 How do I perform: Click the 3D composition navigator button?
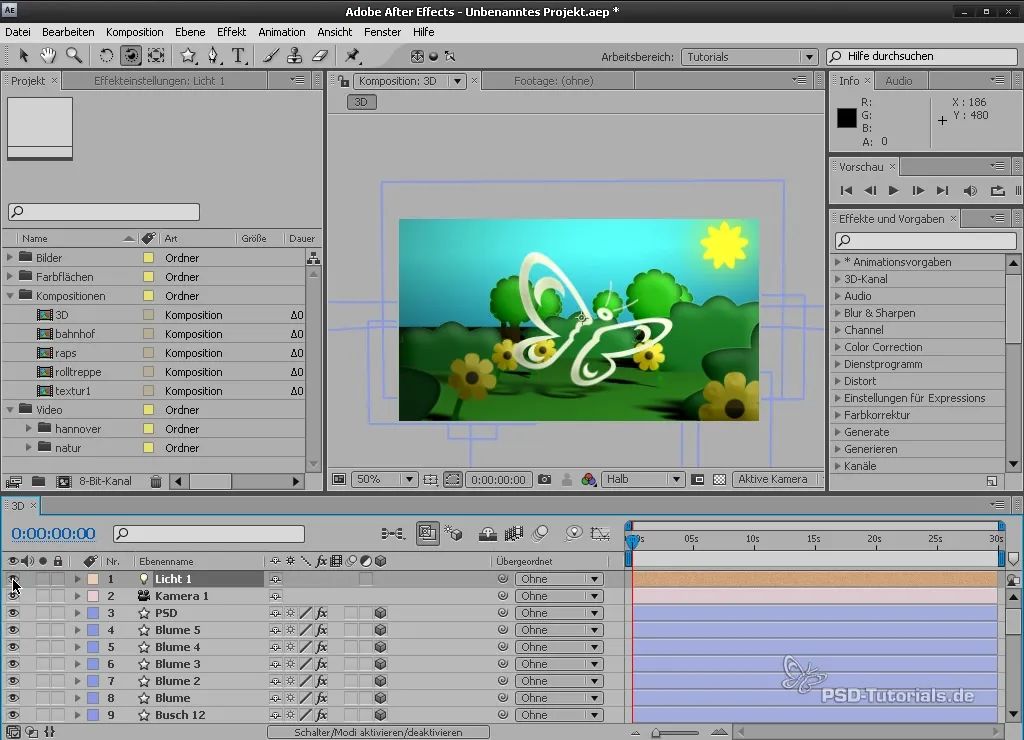point(361,102)
